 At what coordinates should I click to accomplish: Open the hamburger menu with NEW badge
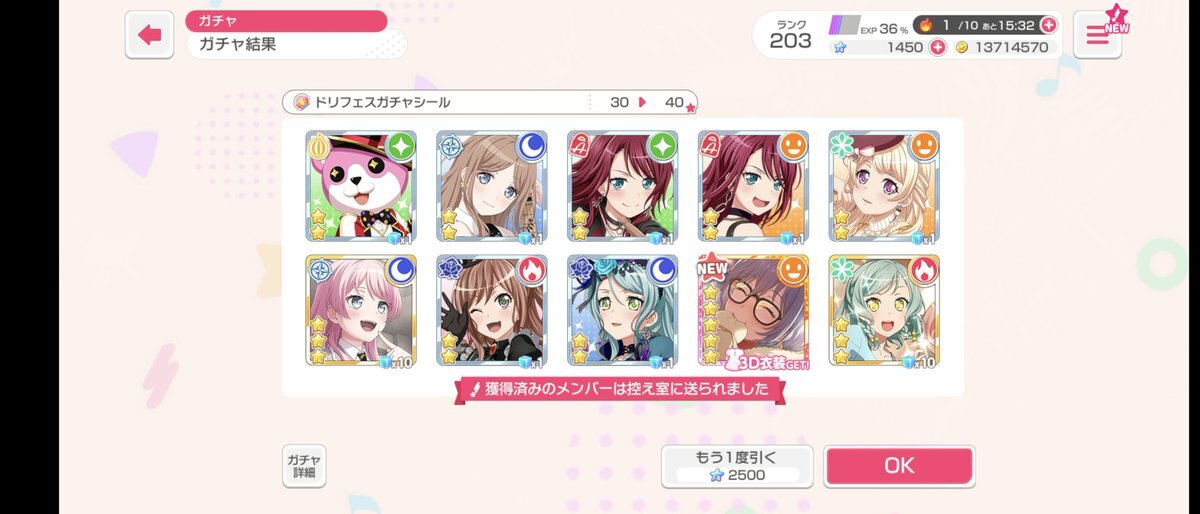1097,35
